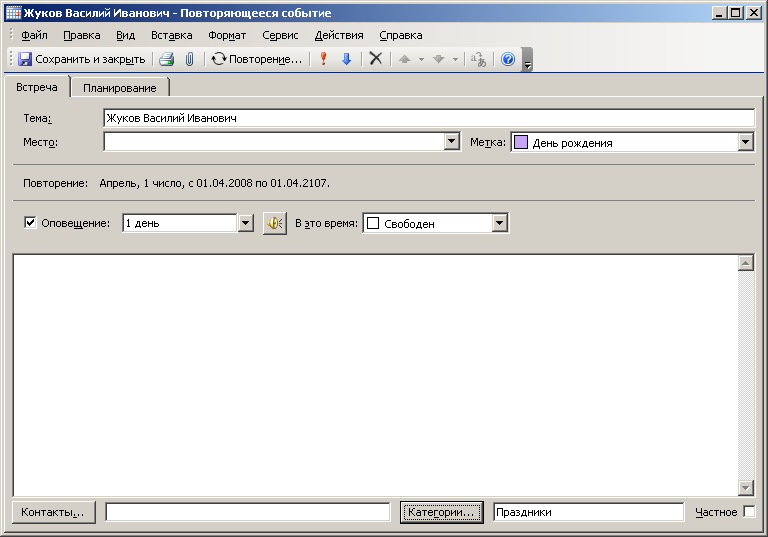Screen dimensions: 768x537
Task: Click Save and Close (Сохранить и закрыть)
Action: (82, 59)
